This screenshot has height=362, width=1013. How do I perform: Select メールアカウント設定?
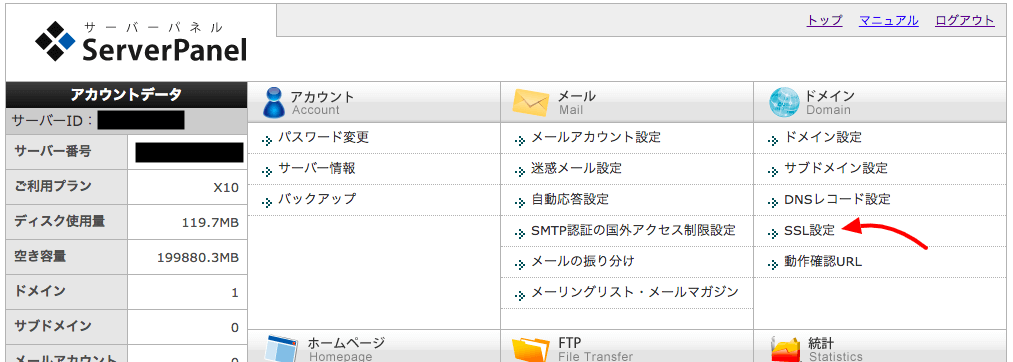coord(596,137)
